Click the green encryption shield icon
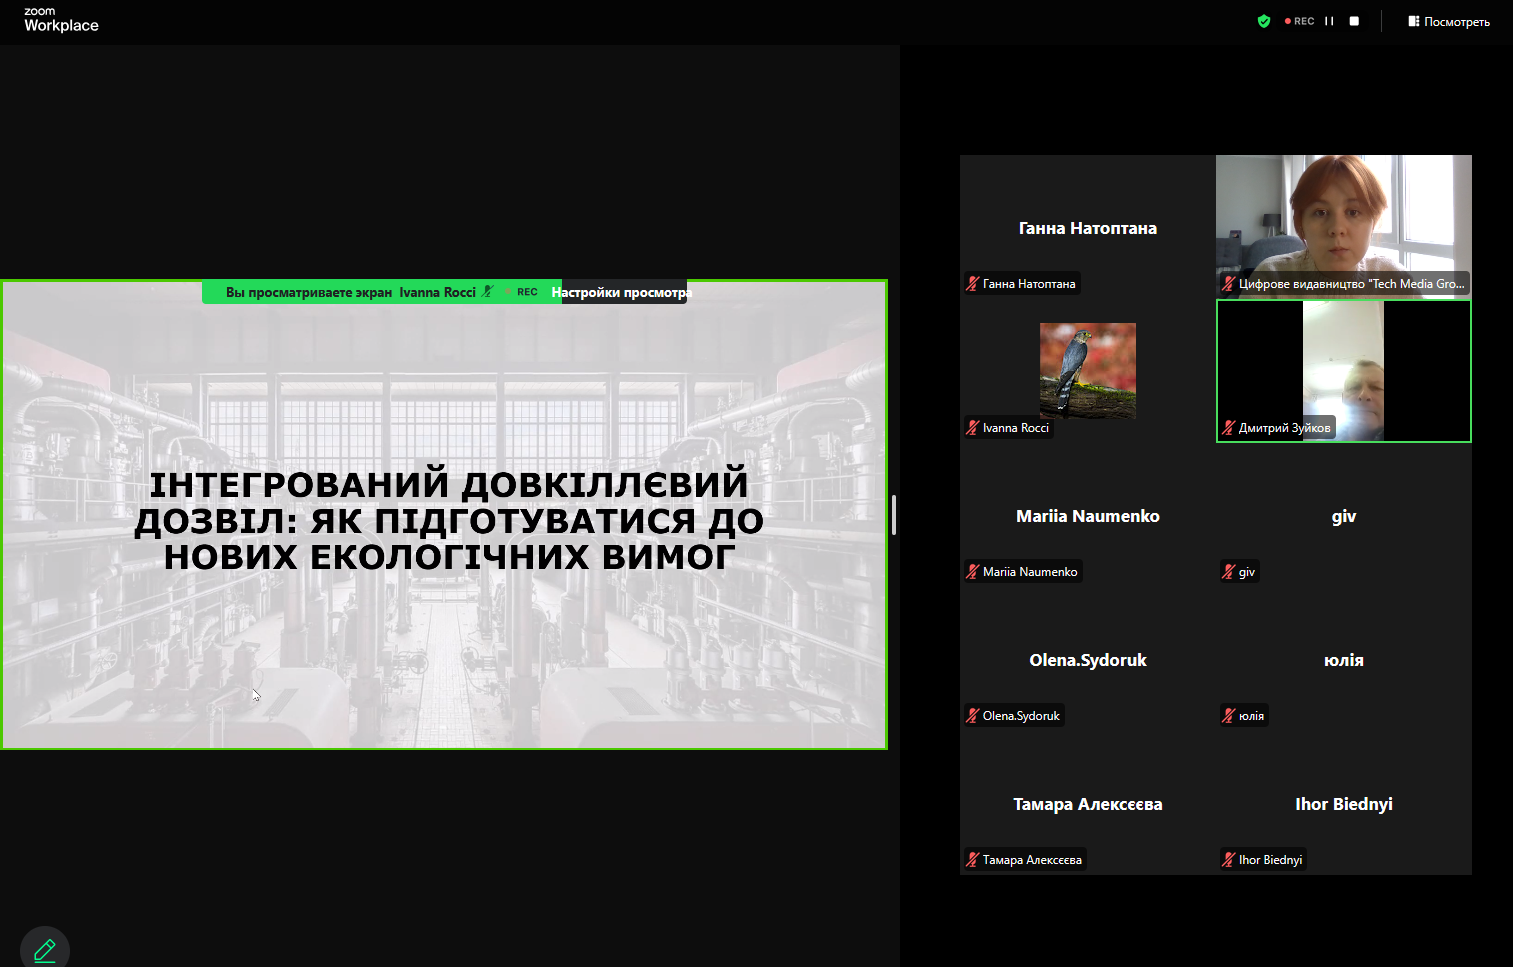The image size is (1513, 967). pyautogui.click(x=1264, y=21)
